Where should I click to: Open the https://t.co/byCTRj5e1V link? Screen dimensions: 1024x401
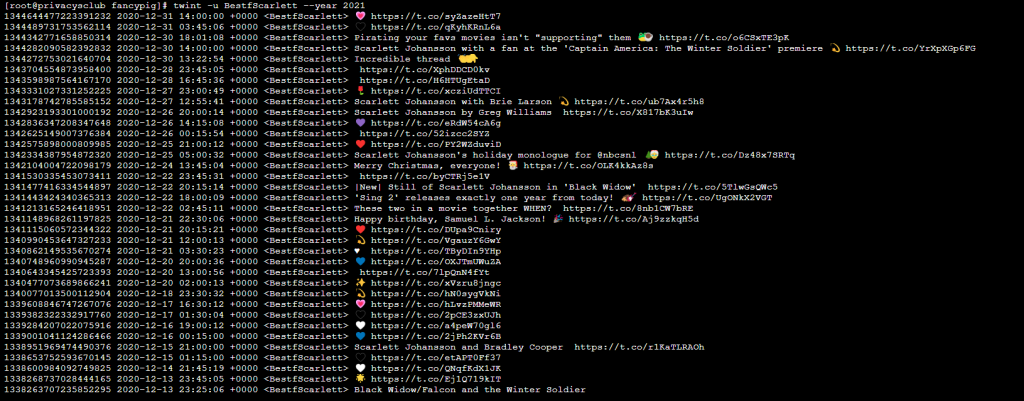pos(424,176)
